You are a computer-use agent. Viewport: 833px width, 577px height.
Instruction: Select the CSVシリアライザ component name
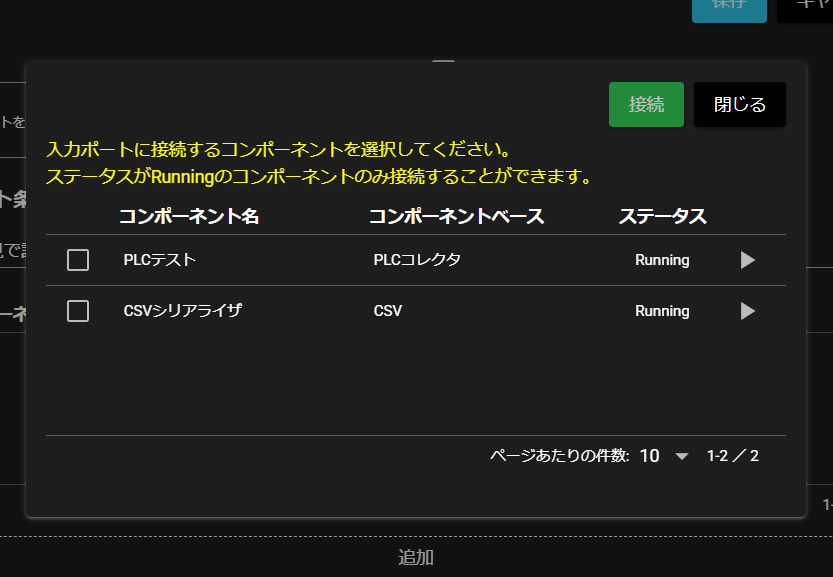[x=183, y=311]
